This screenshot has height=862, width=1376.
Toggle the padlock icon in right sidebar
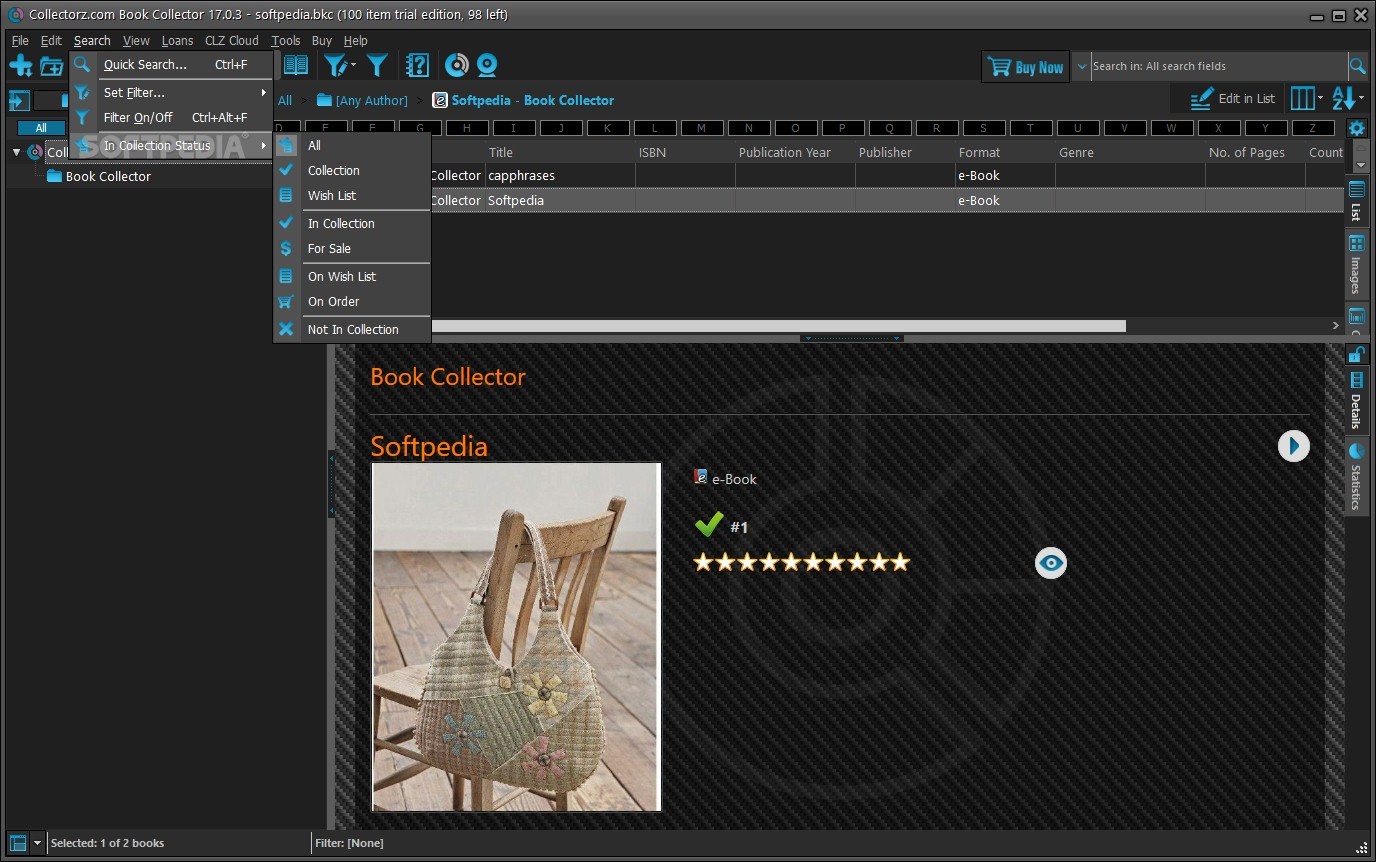pos(1356,354)
